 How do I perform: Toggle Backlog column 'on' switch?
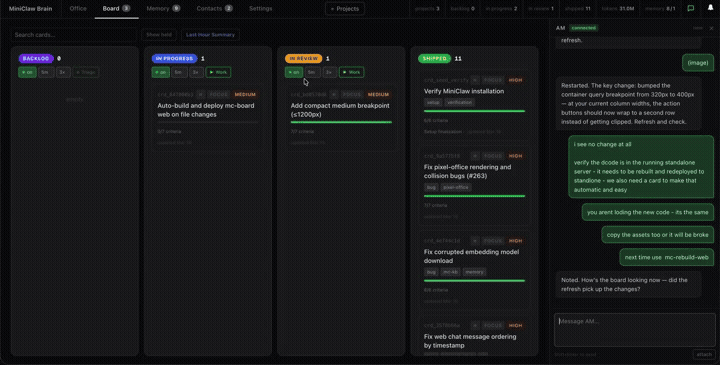click(x=28, y=72)
